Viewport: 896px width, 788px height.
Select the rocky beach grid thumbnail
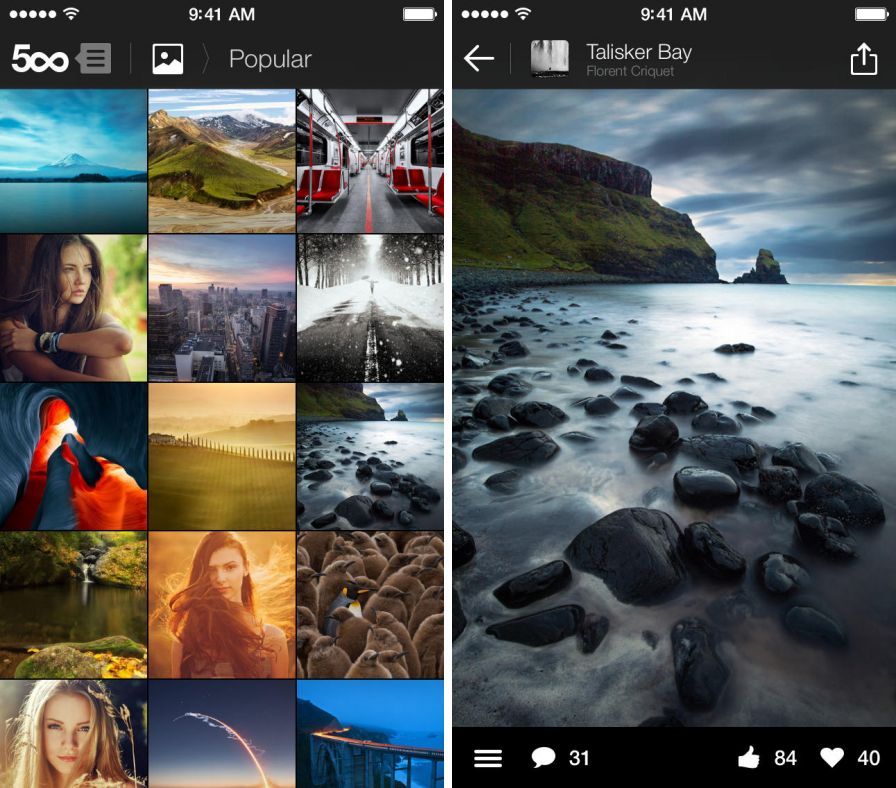coord(370,456)
